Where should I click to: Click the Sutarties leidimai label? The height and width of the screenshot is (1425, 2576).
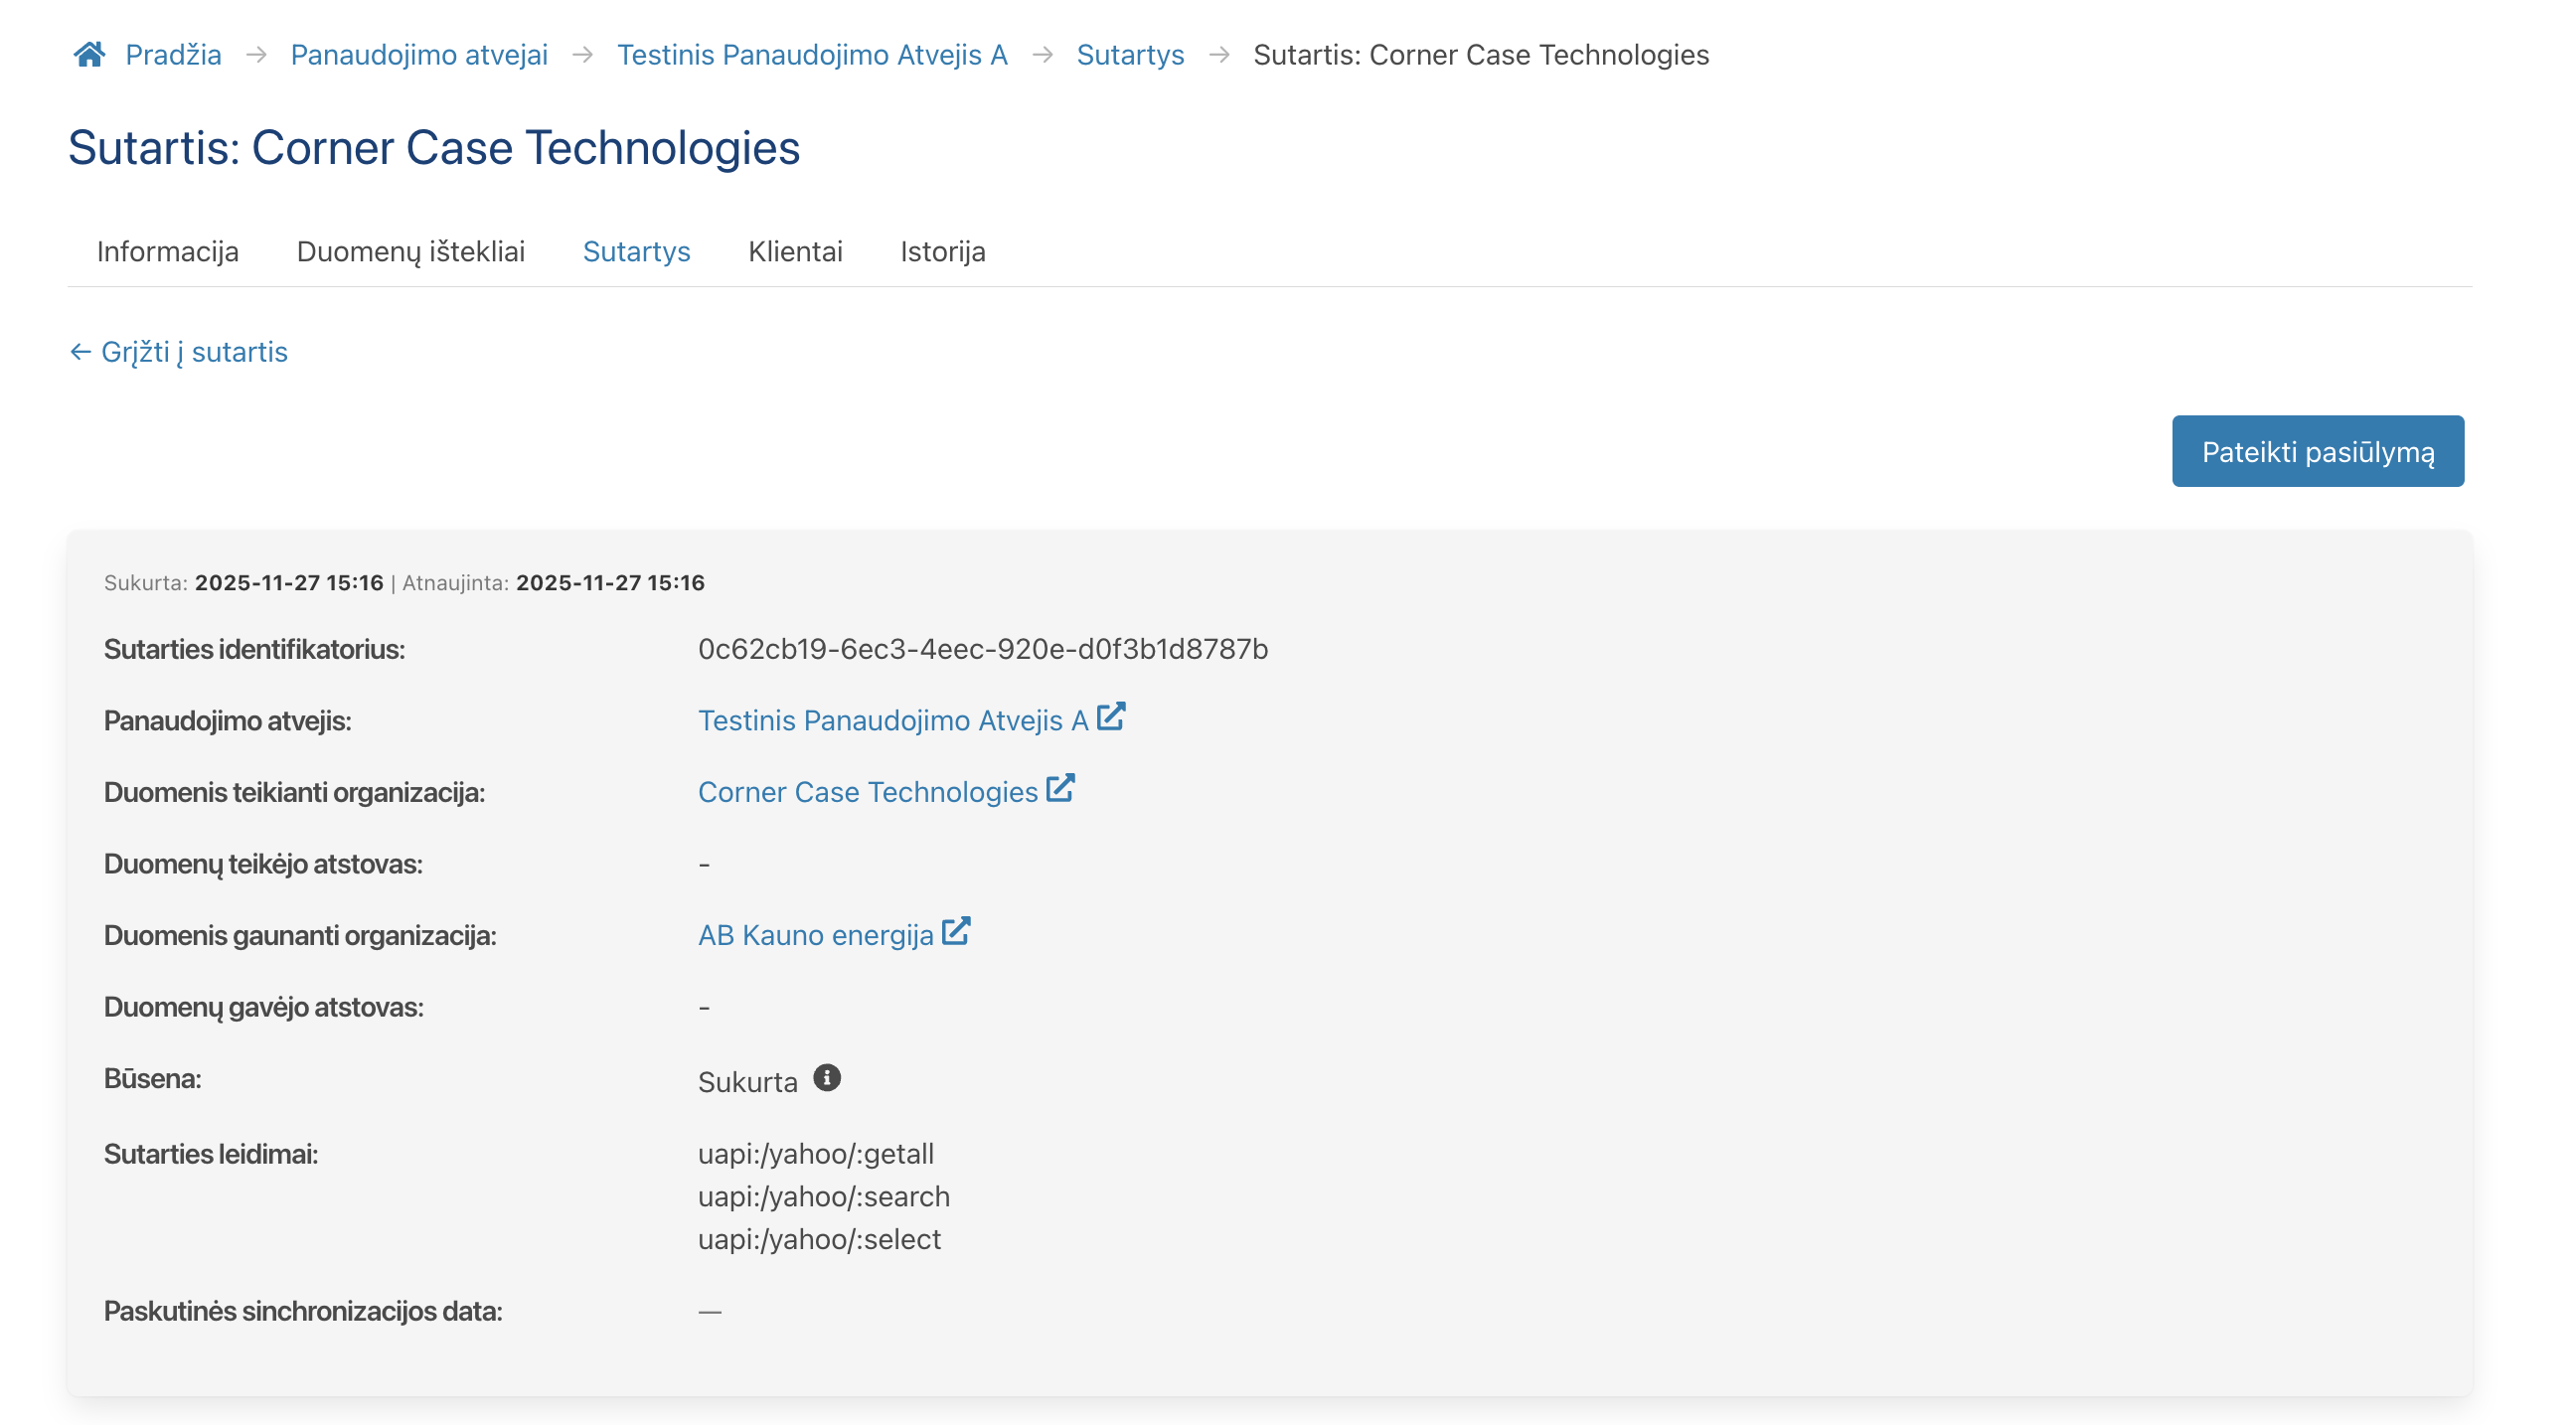pos(211,1154)
